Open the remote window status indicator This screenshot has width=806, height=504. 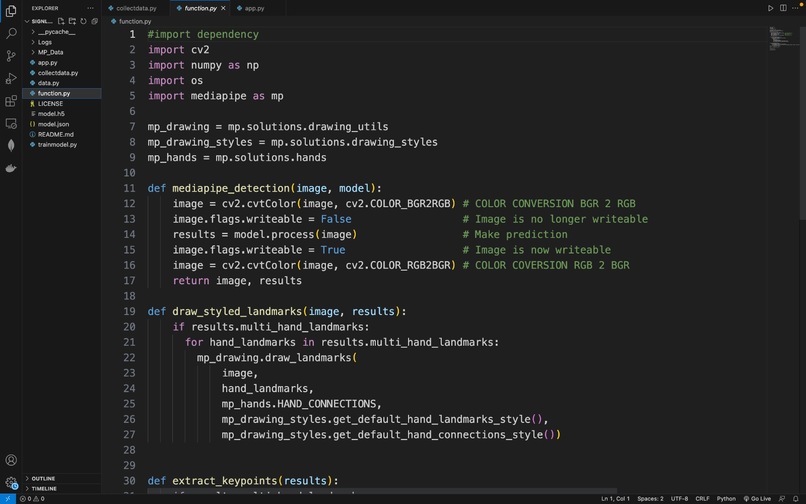click(7, 499)
